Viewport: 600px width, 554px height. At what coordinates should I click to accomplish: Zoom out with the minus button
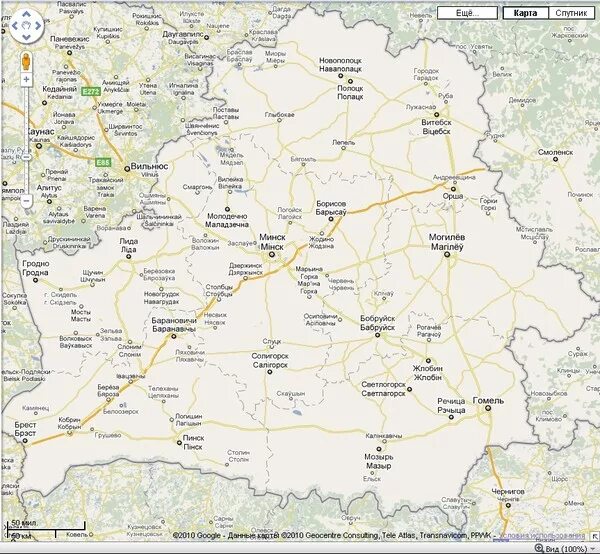26,200
